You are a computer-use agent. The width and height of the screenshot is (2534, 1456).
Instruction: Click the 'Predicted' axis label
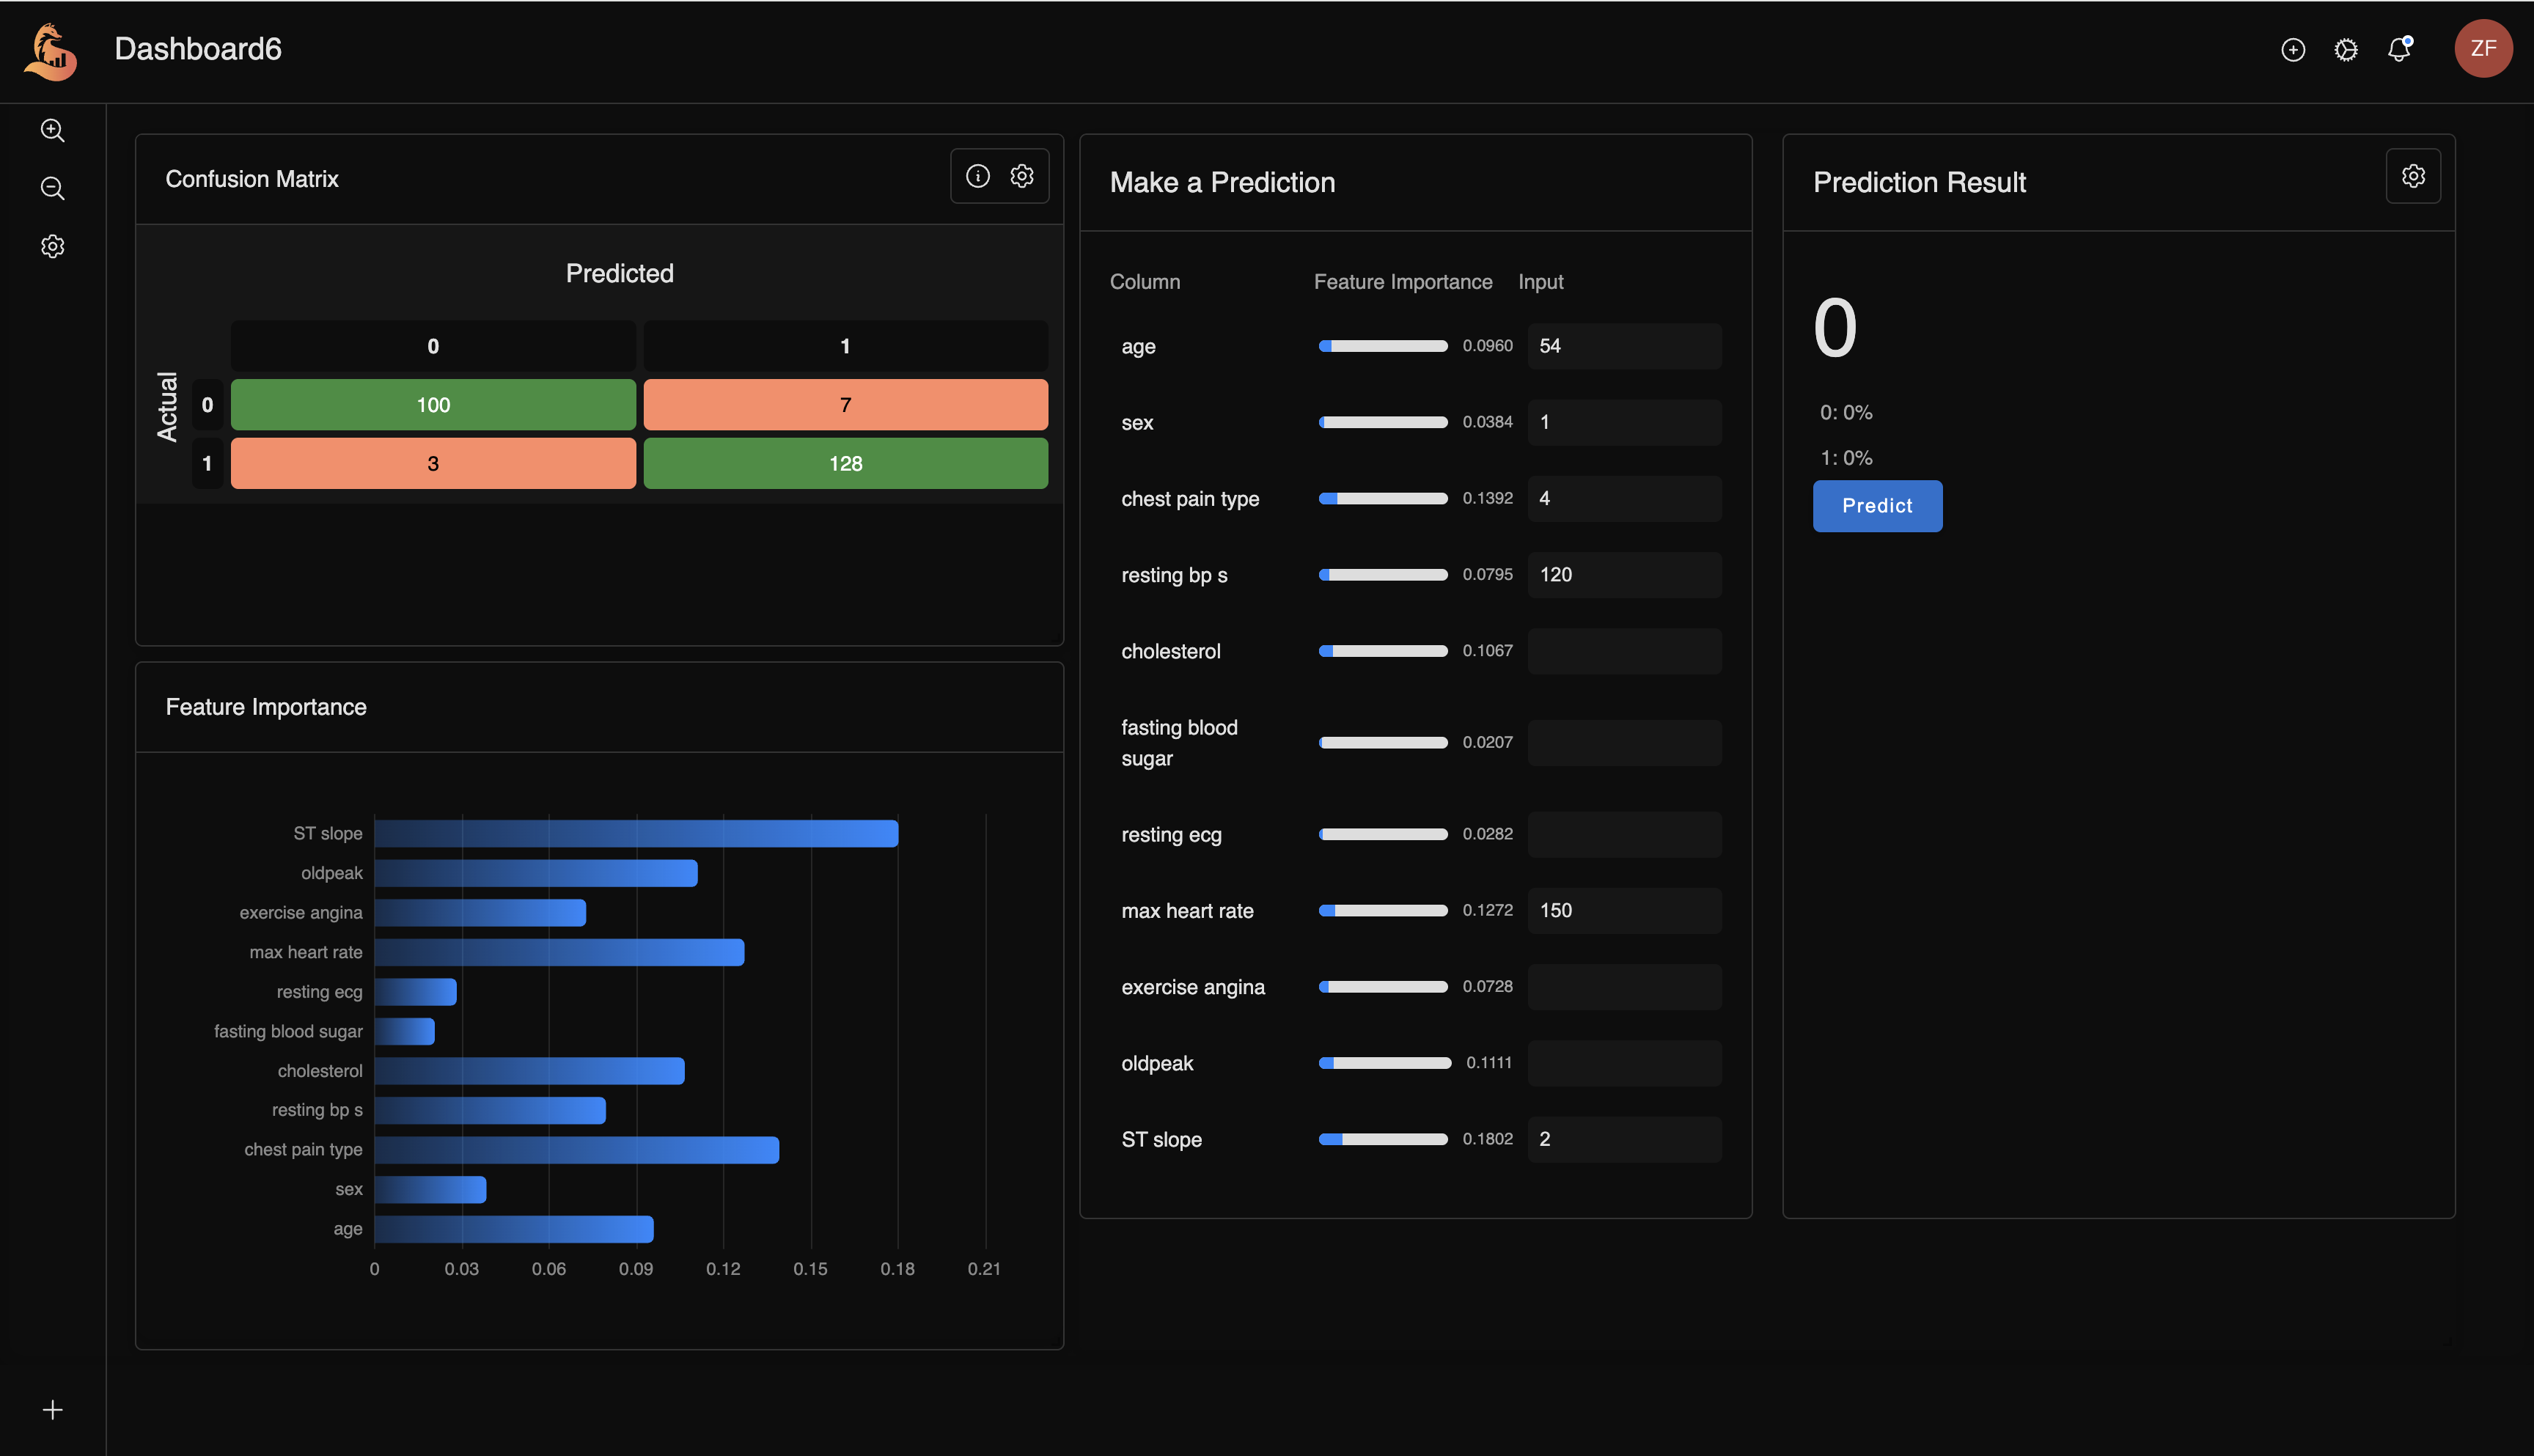pos(619,273)
